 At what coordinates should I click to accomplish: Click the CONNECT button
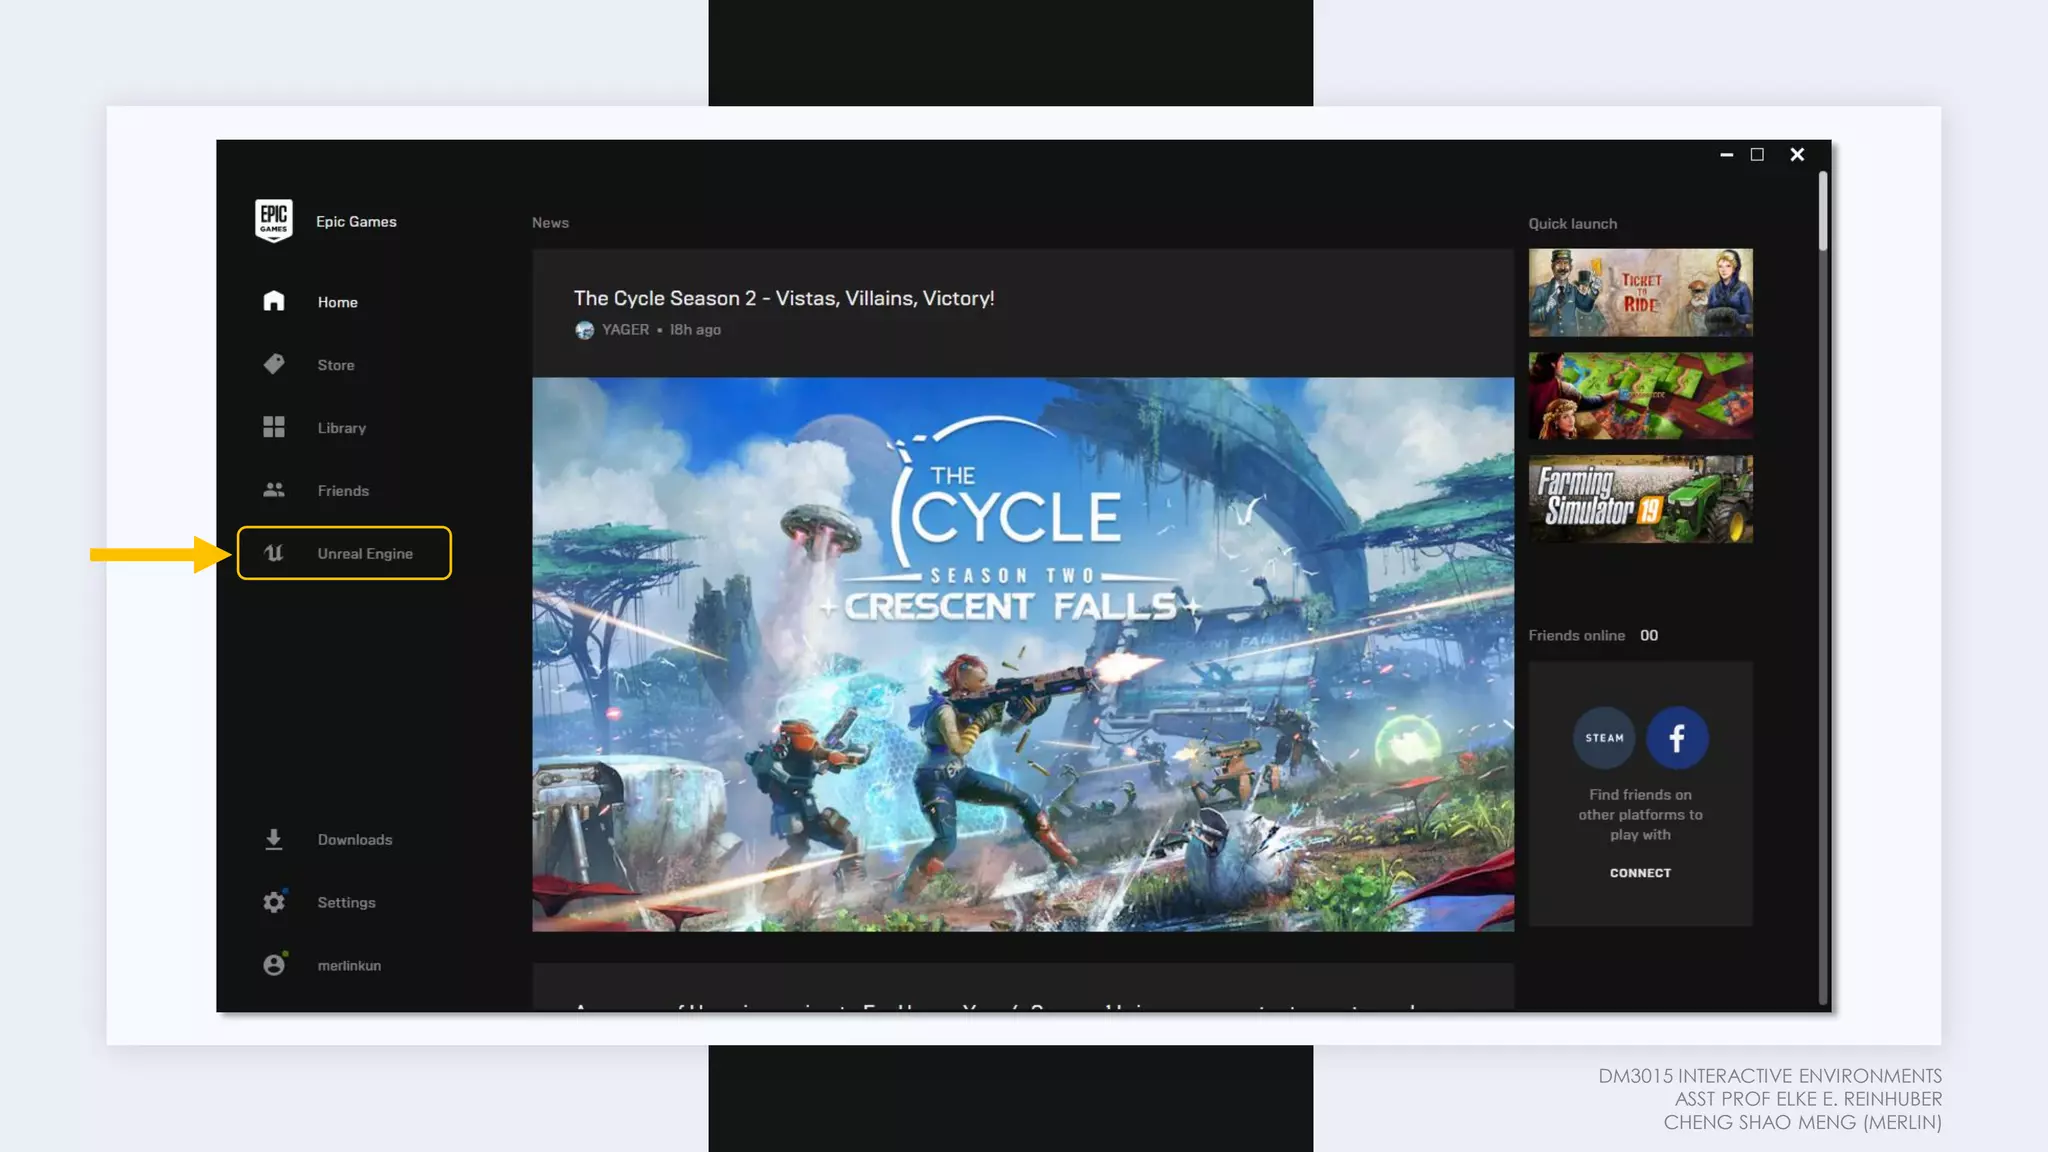tap(1640, 873)
